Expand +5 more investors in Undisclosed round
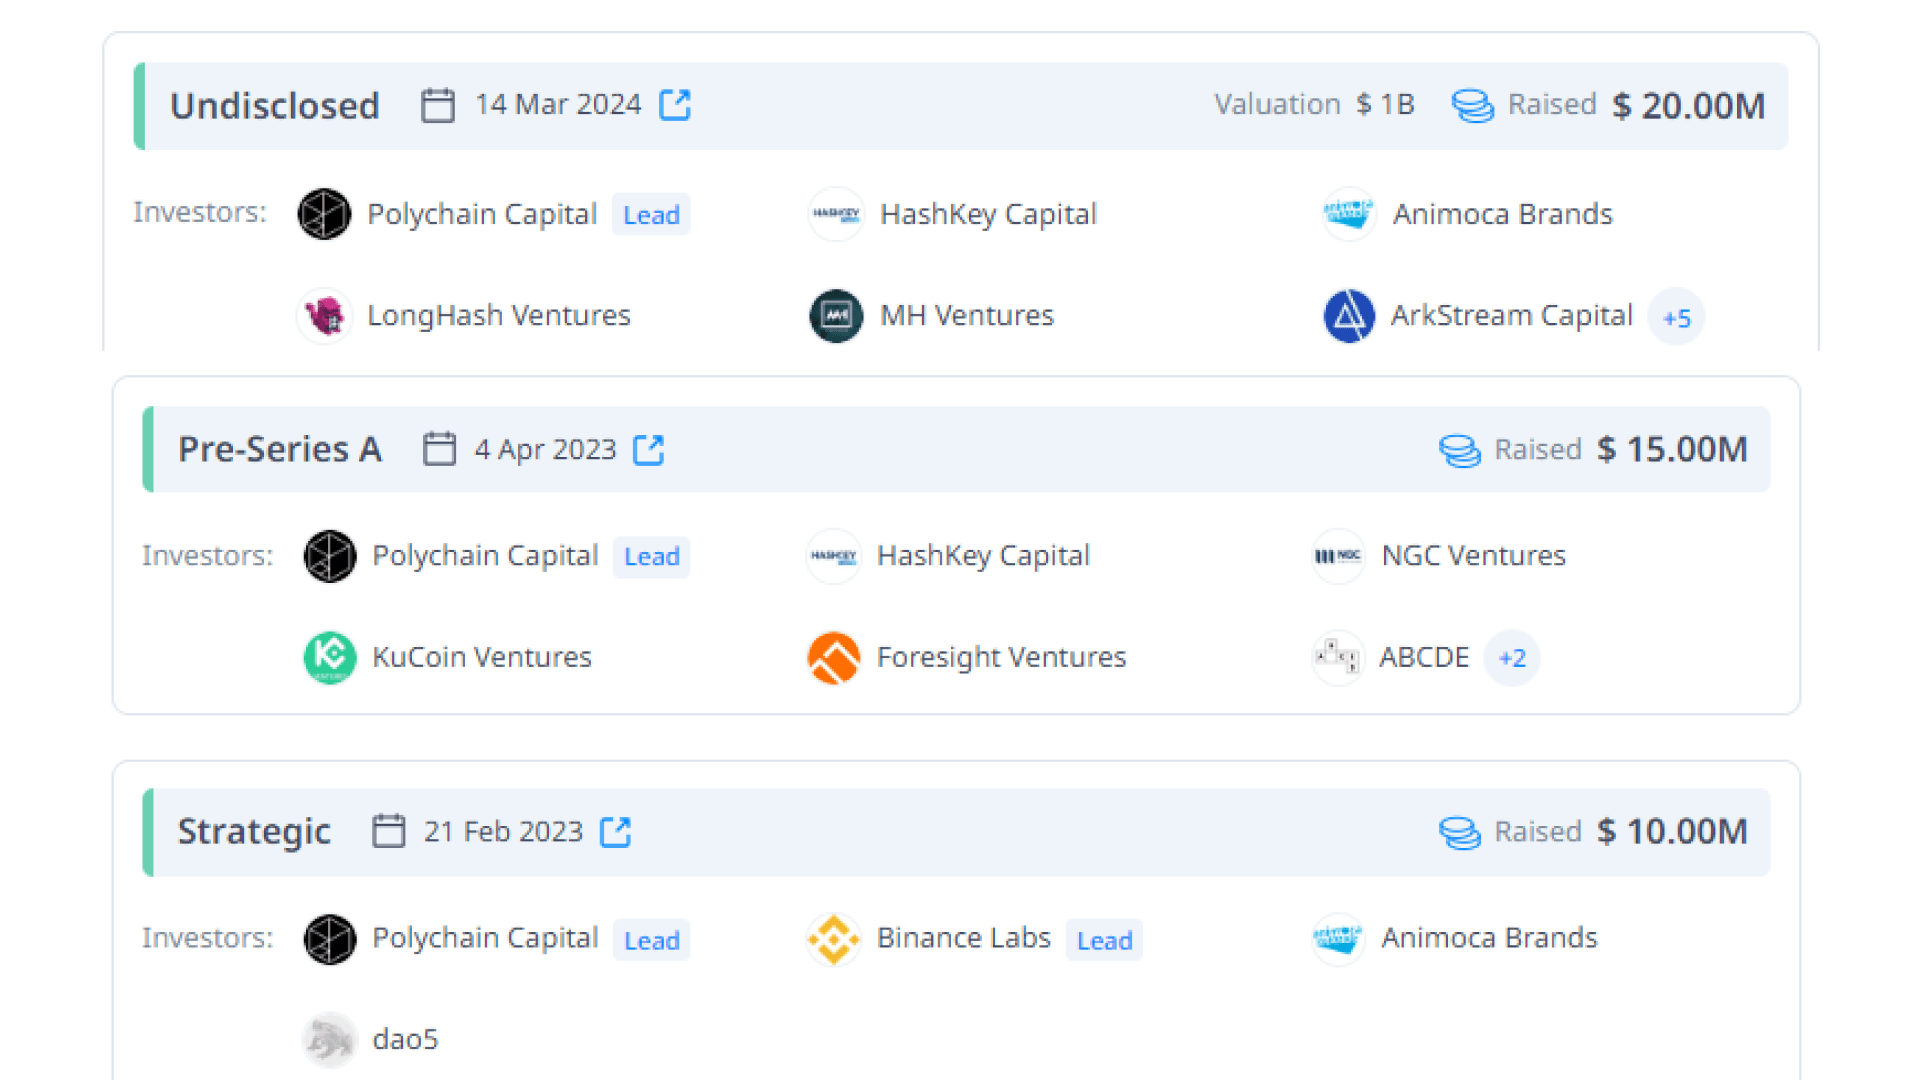1920x1080 pixels. (1676, 318)
